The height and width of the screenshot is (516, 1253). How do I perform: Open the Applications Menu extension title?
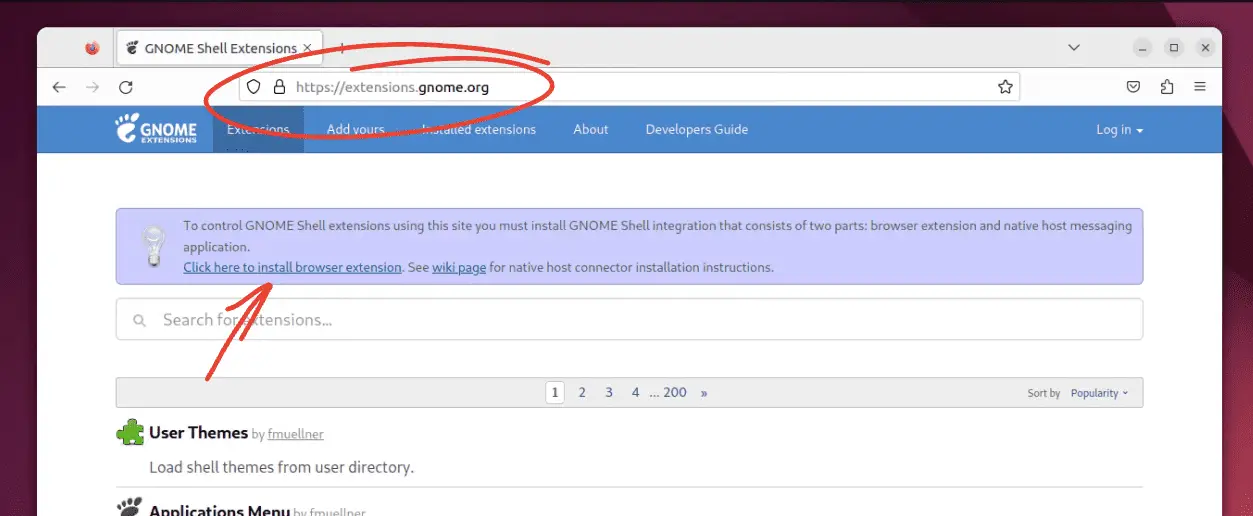[219, 510]
